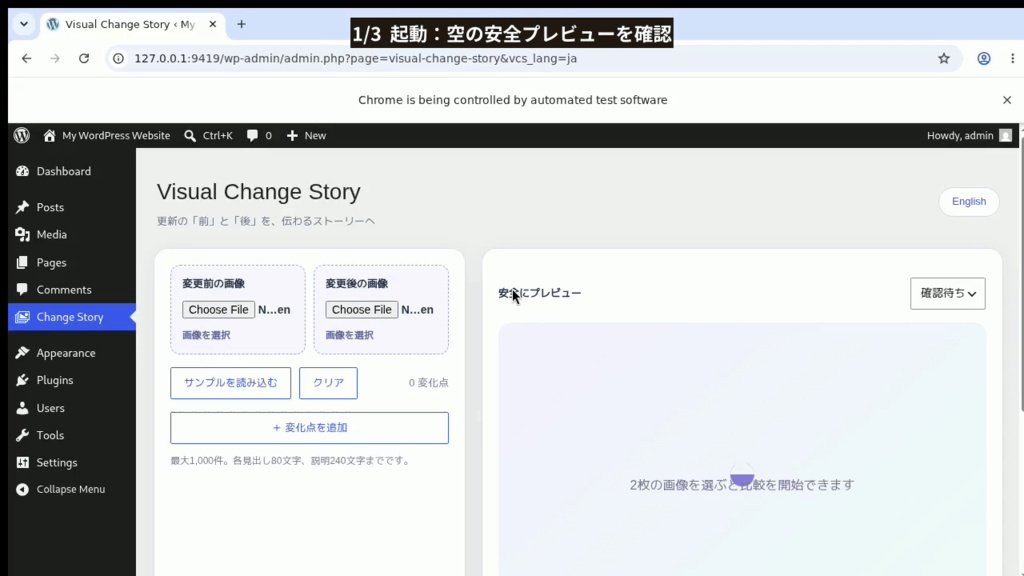This screenshot has height=576, width=1024.
Task: Open the tab search chevron dropdown
Action: click(24, 24)
